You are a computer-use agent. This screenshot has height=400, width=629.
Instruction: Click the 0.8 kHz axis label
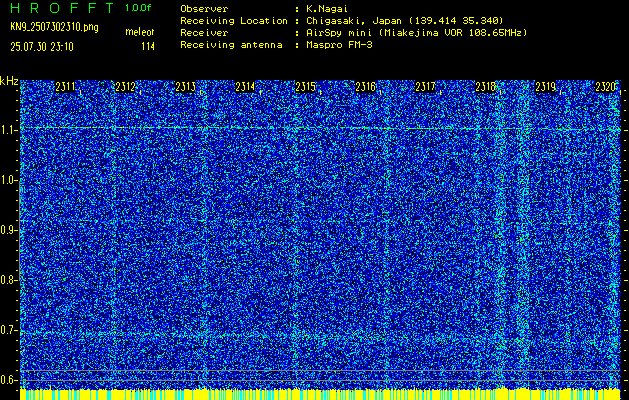coord(8,280)
